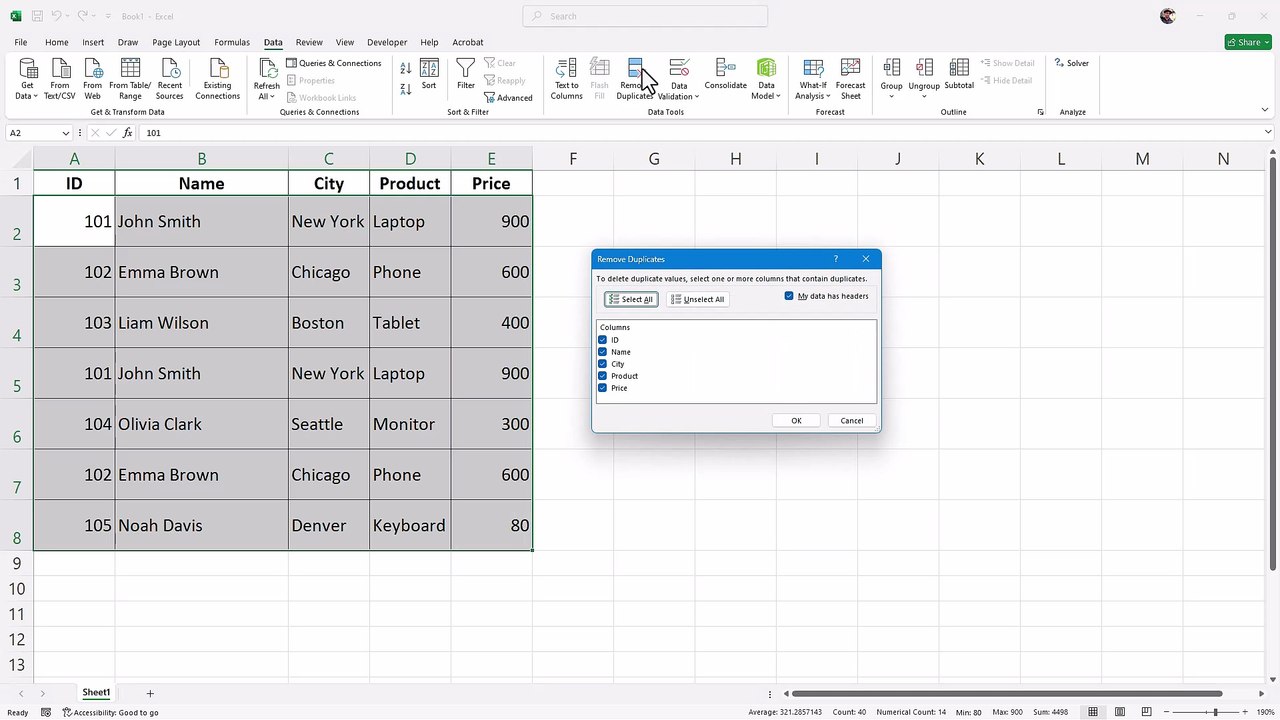Open the Data Validation tool
The height and width of the screenshot is (720, 1280).
(679, 78)
